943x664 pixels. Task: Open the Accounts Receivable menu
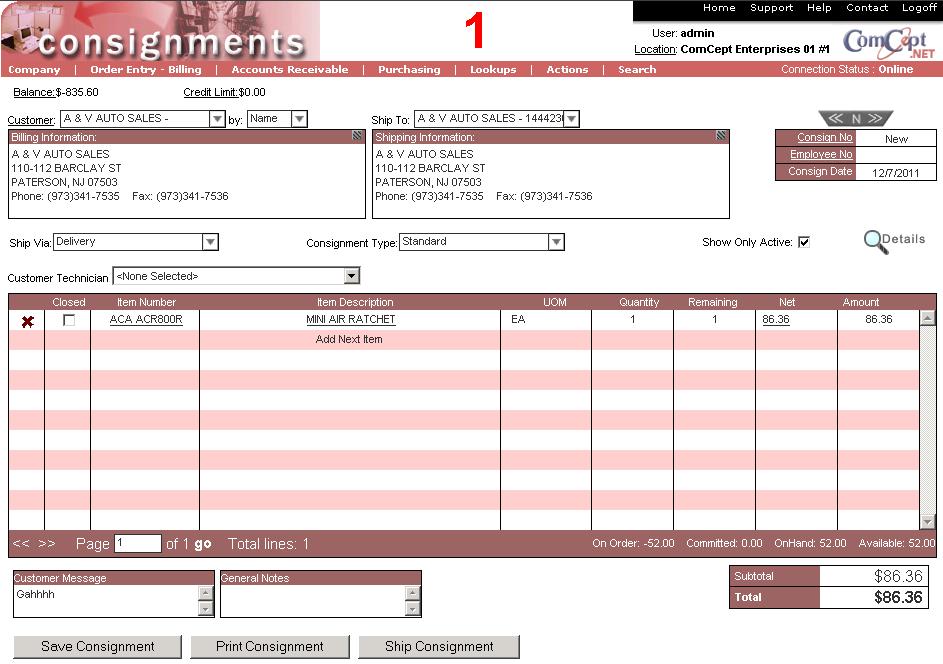coord(290,70)
